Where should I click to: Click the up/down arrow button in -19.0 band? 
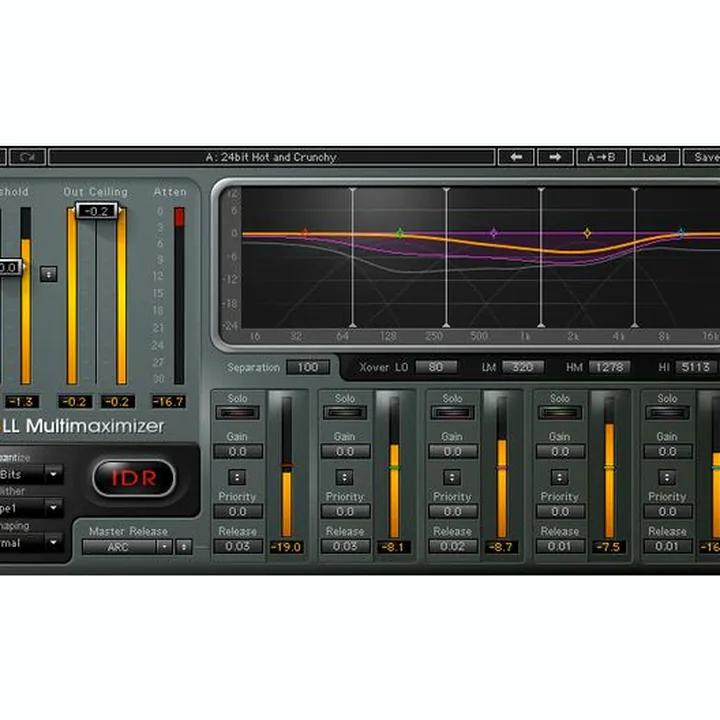pos(237,478)
